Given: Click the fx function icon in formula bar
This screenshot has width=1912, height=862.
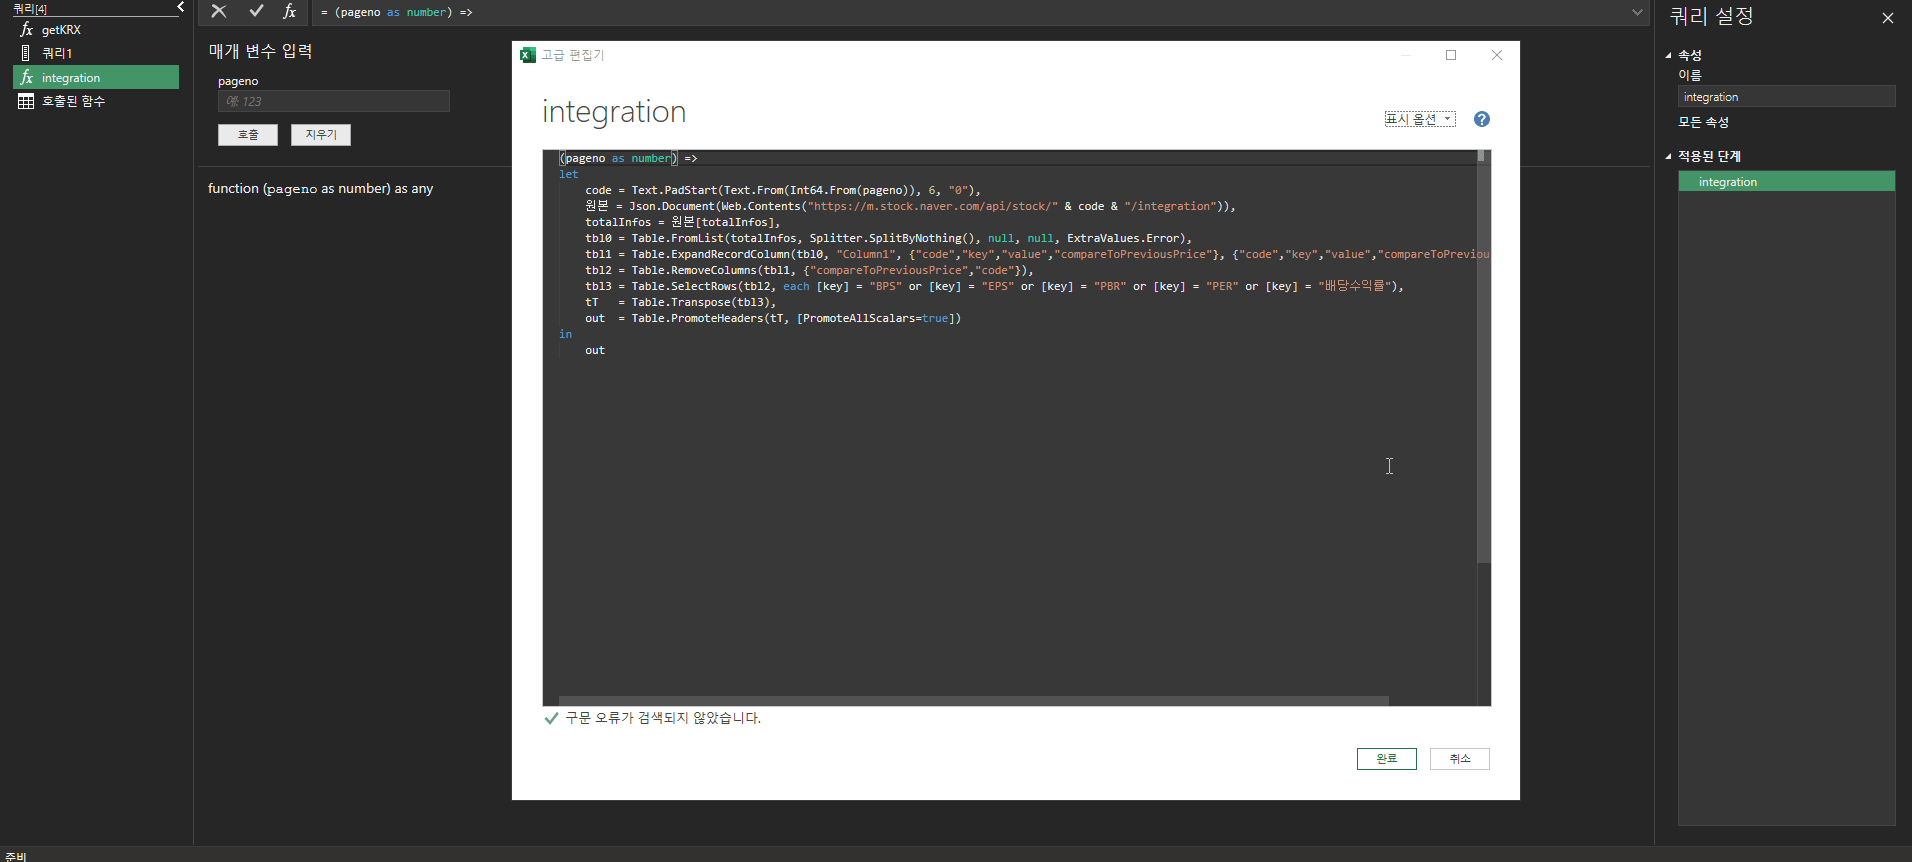Looking at the screenshot, I should [x=289, y=11].
